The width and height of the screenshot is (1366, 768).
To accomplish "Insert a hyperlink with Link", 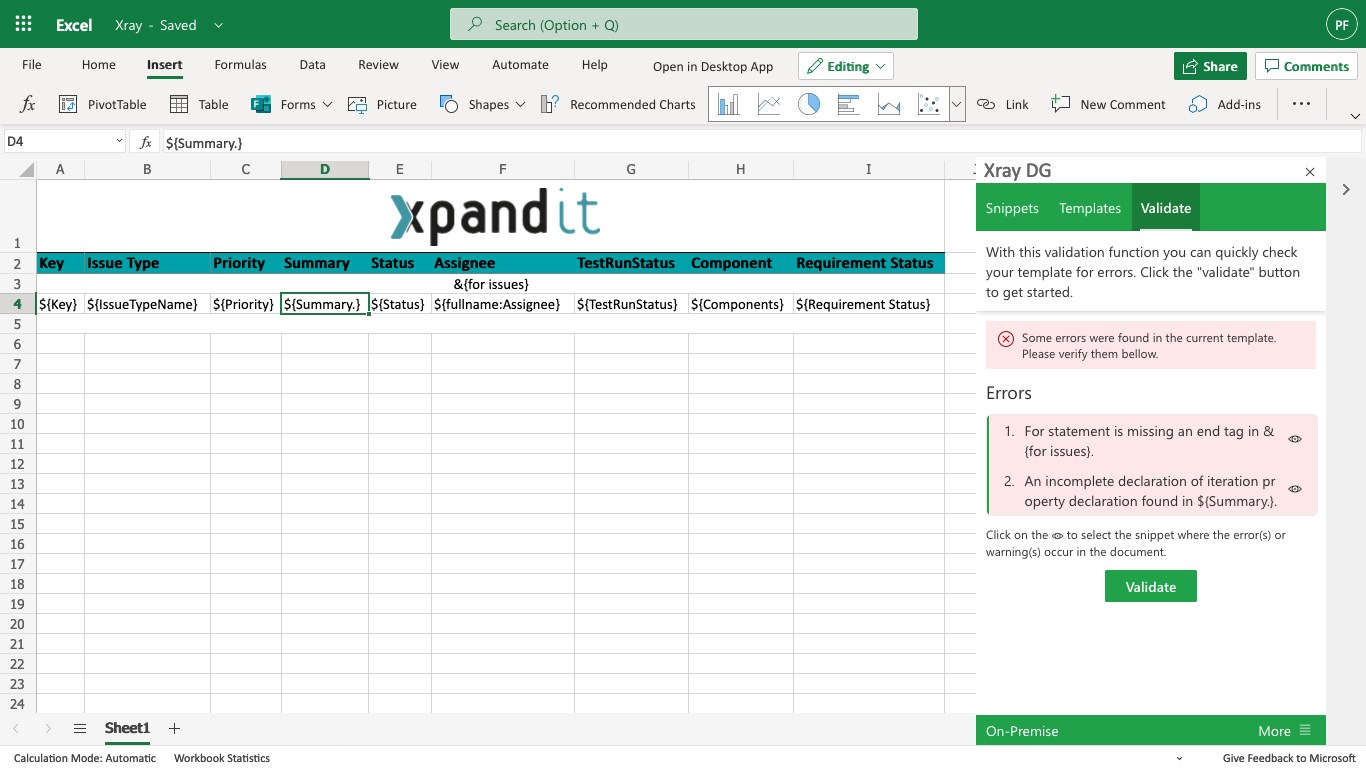I will pos(1003,104).
